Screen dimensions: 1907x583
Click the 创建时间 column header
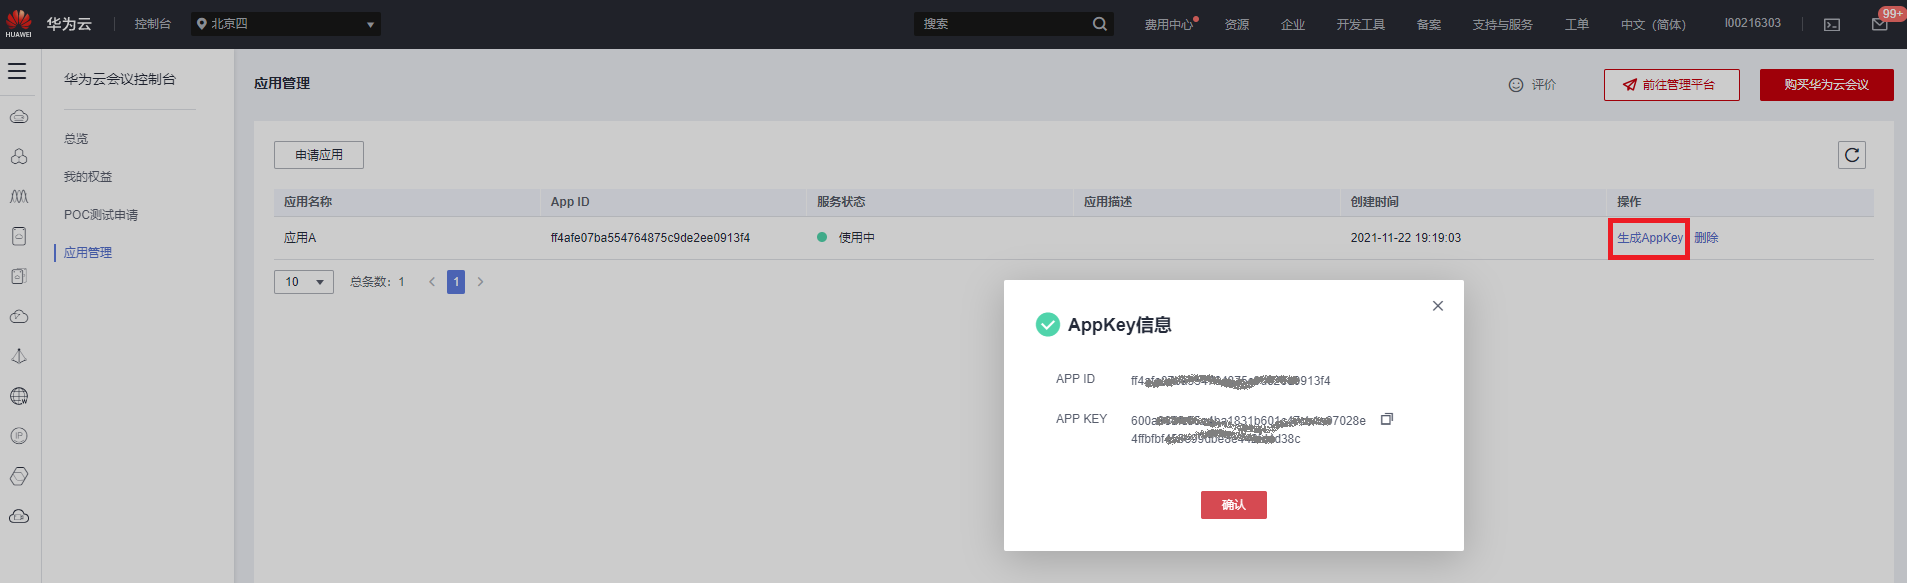(1375, 202)
